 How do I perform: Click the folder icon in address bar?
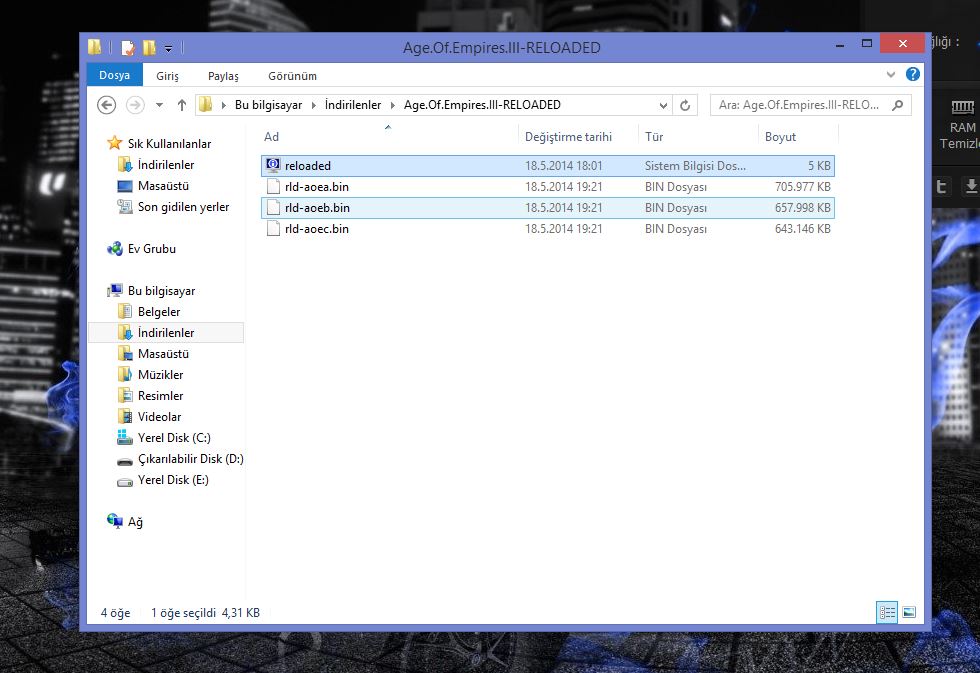click(x=205, y=104)
